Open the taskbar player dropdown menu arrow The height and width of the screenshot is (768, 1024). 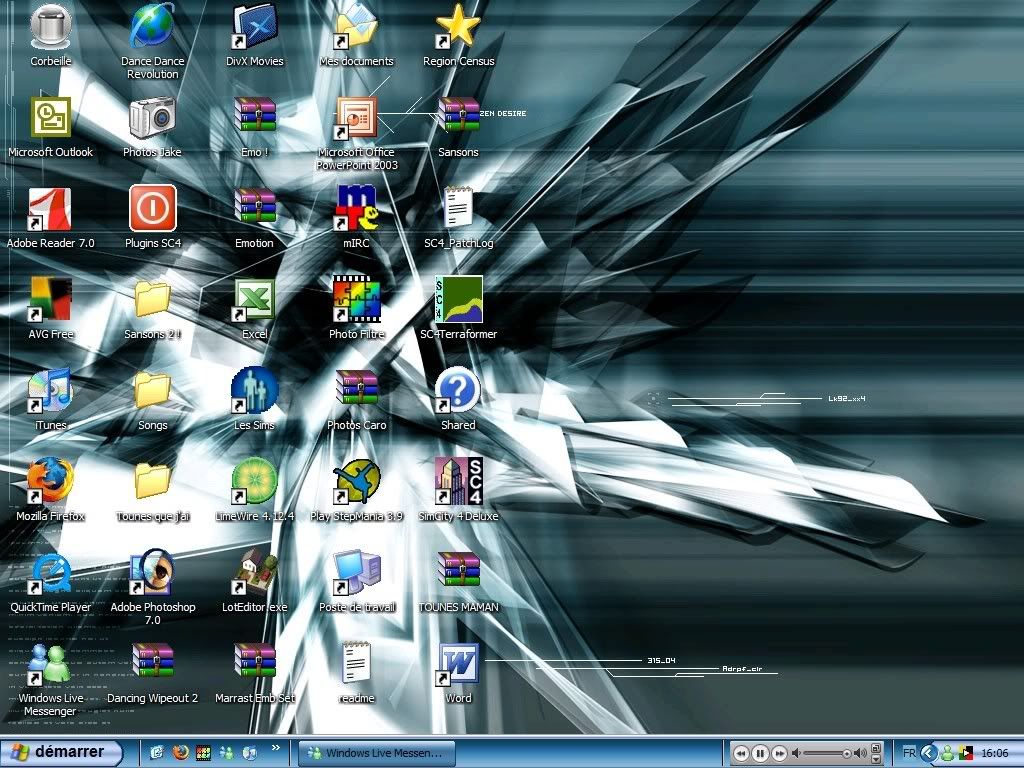click(876, 759)
